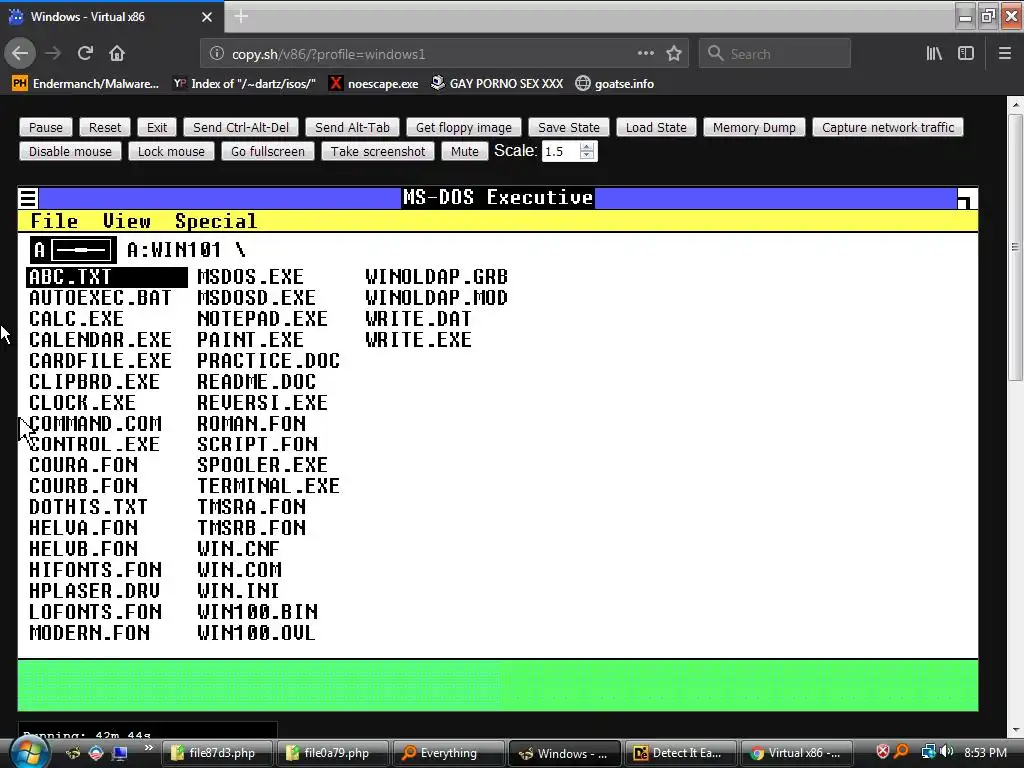Click Take screenshot button

(x=378, y=152)
